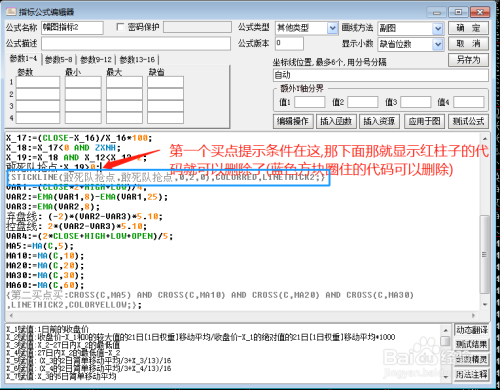Minimize the formula editor window
500x390 pixels.
coord(437,12)
